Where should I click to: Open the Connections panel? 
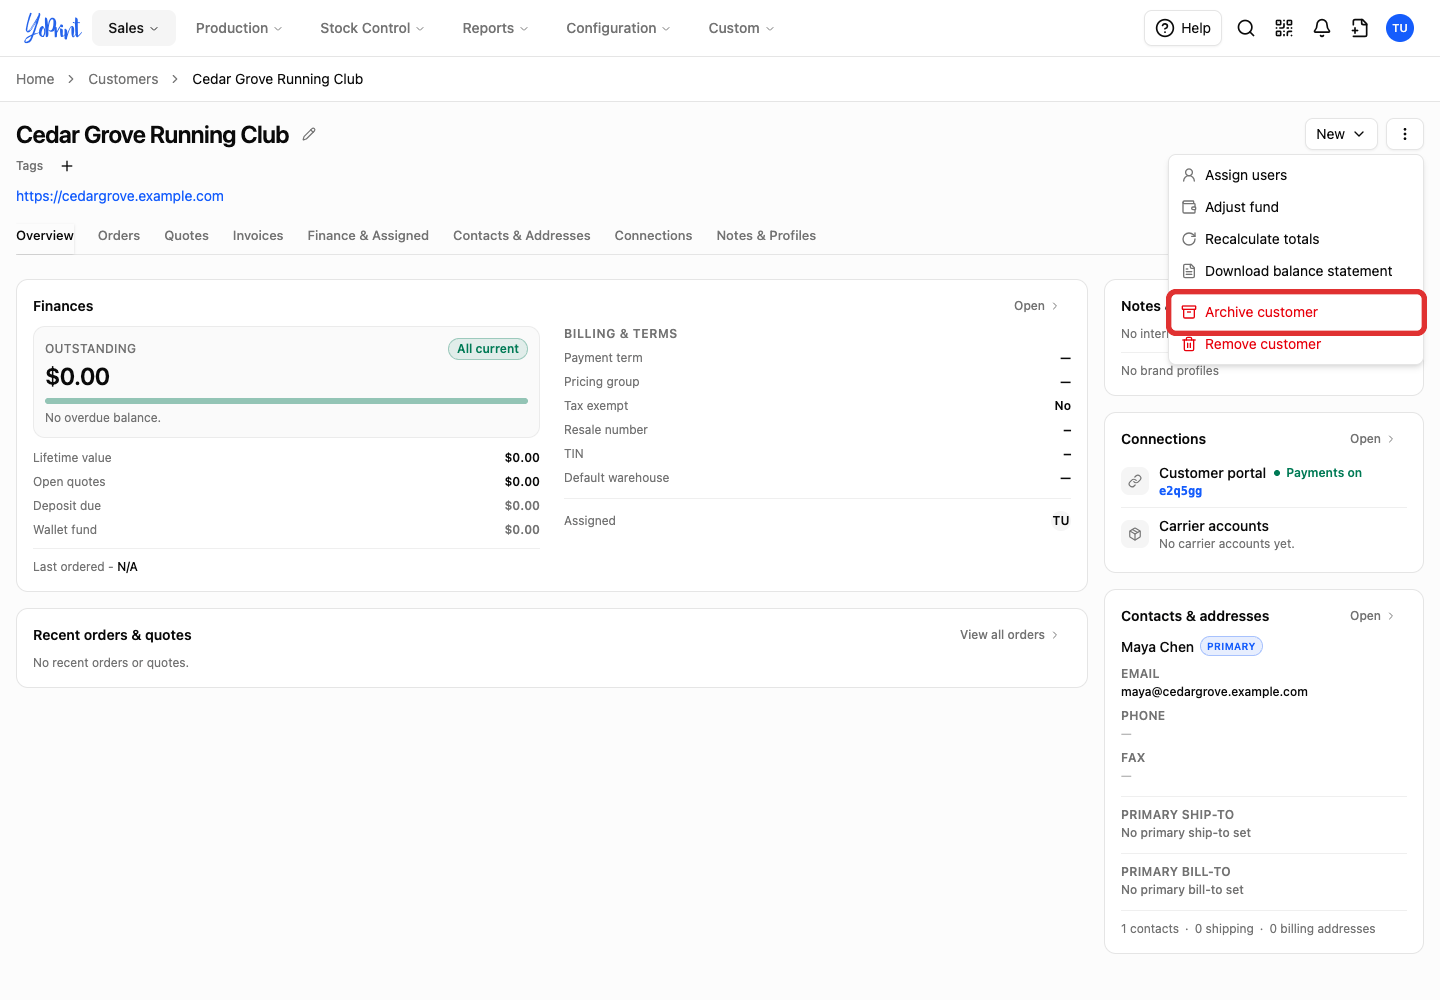point(1373,439)
